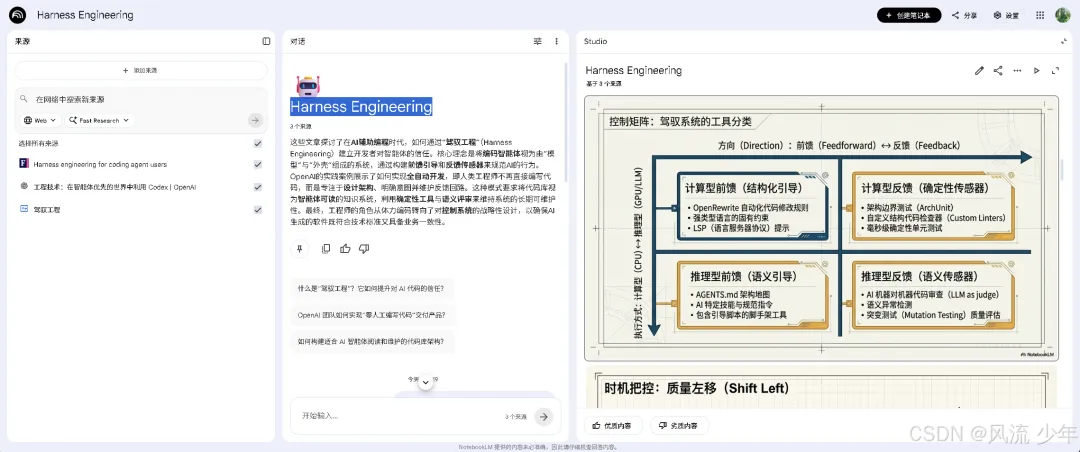
Task: Open the user account avatar
Action: pyautogui.click(x=1063, y=15)
